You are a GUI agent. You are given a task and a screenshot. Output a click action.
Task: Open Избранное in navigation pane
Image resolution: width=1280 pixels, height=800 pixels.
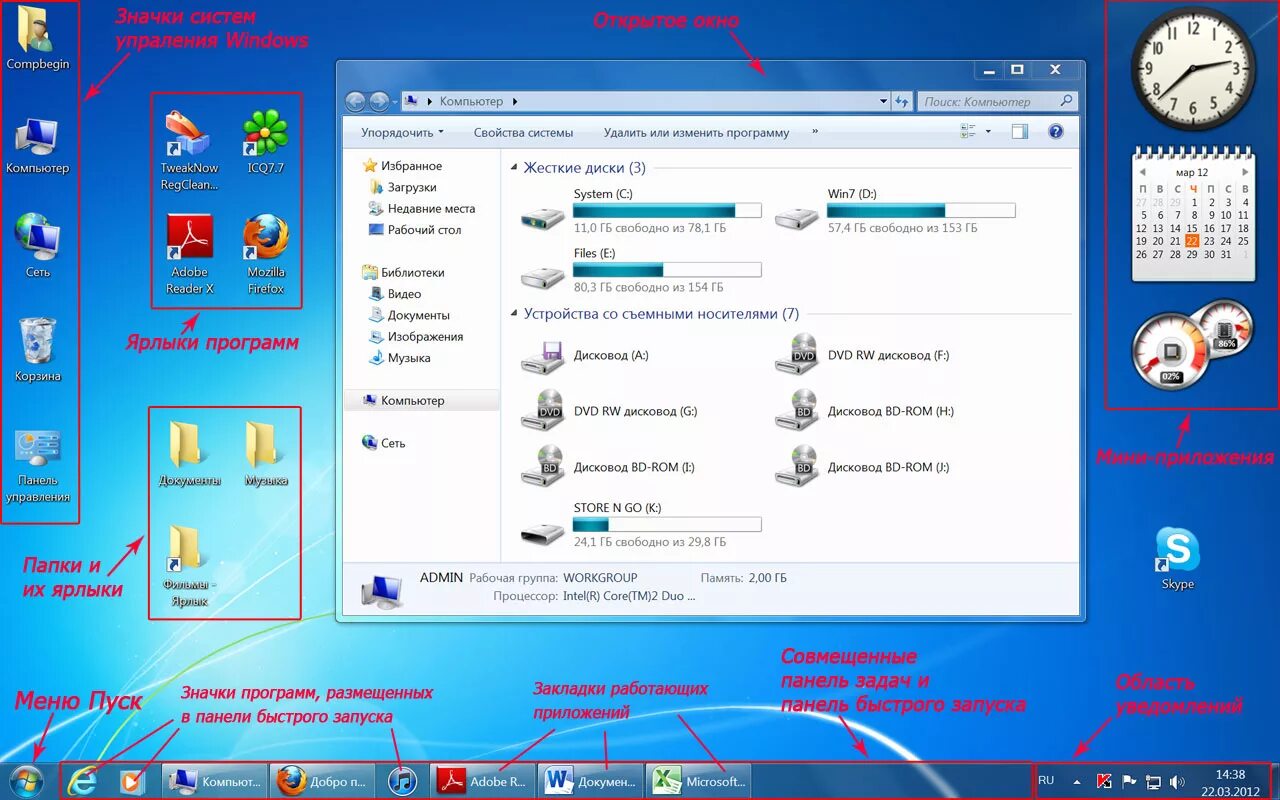pyautogui.click(x=403, y=166)
